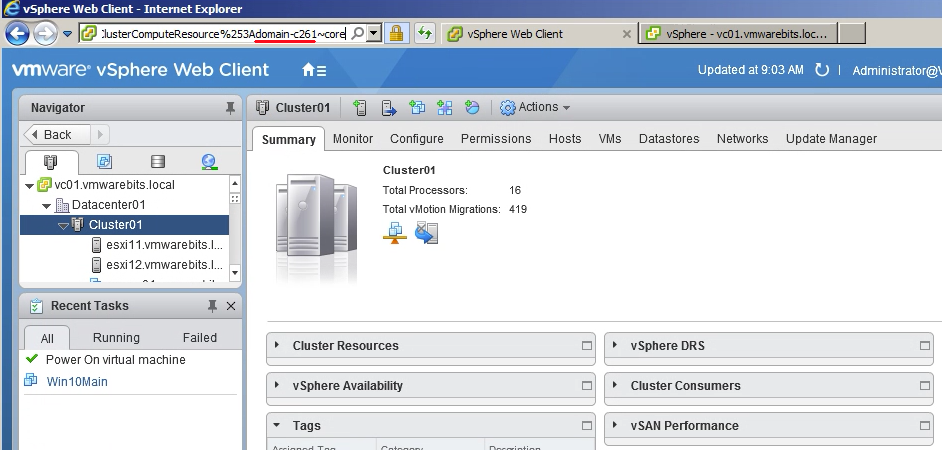
Task: Open the Datastores tab
Action: click(x=669, y=139)
